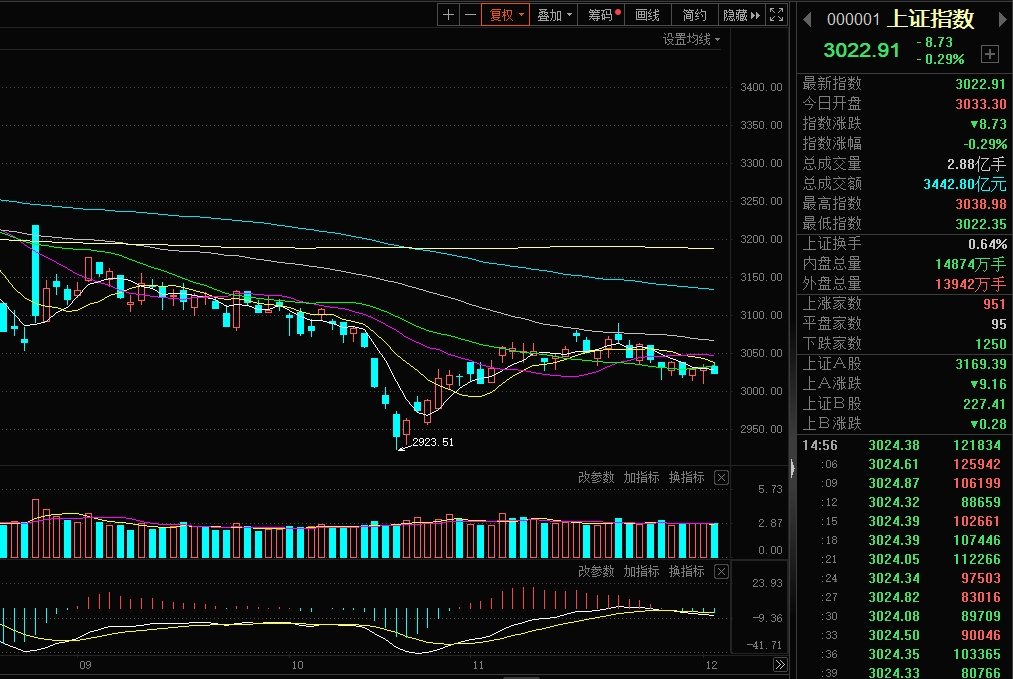Go to next stock using right arrow
The height and width of the screenshot is (679, 1013).
(x=999, y=19)
